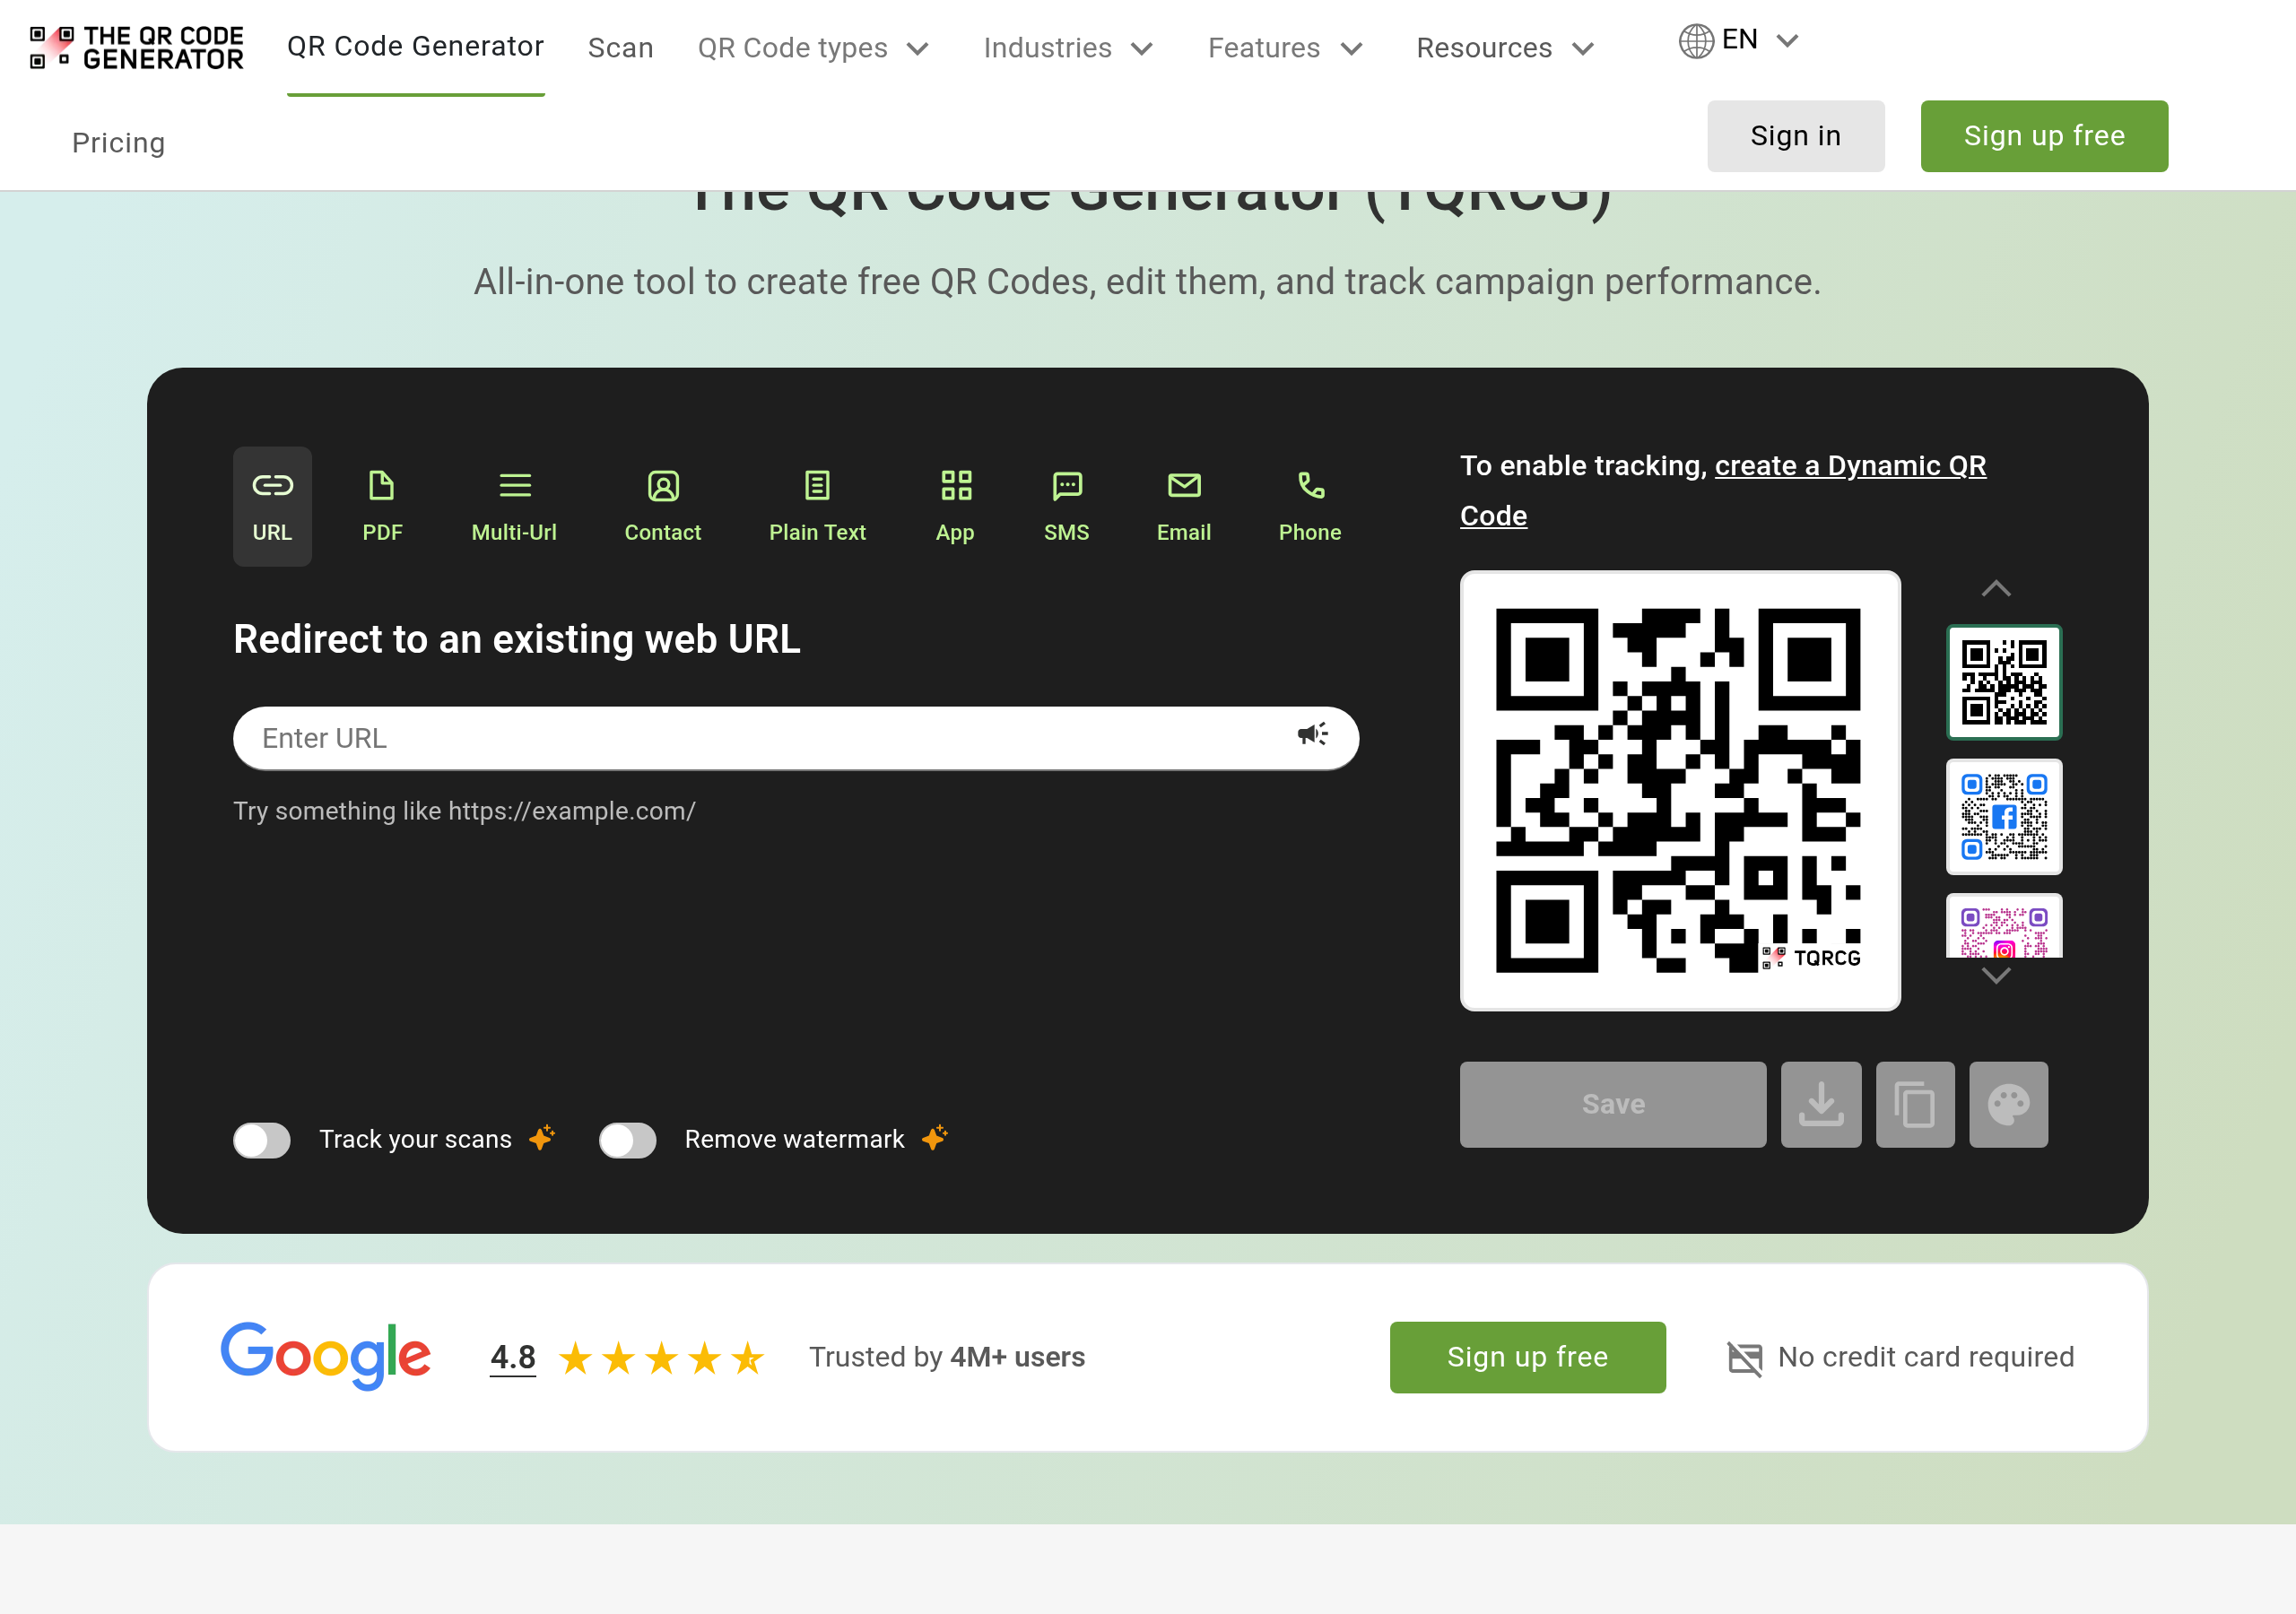The image size is (2296, 1614).
Task: Click the header Sign up free button
Action: click(x=2044, y=136)
